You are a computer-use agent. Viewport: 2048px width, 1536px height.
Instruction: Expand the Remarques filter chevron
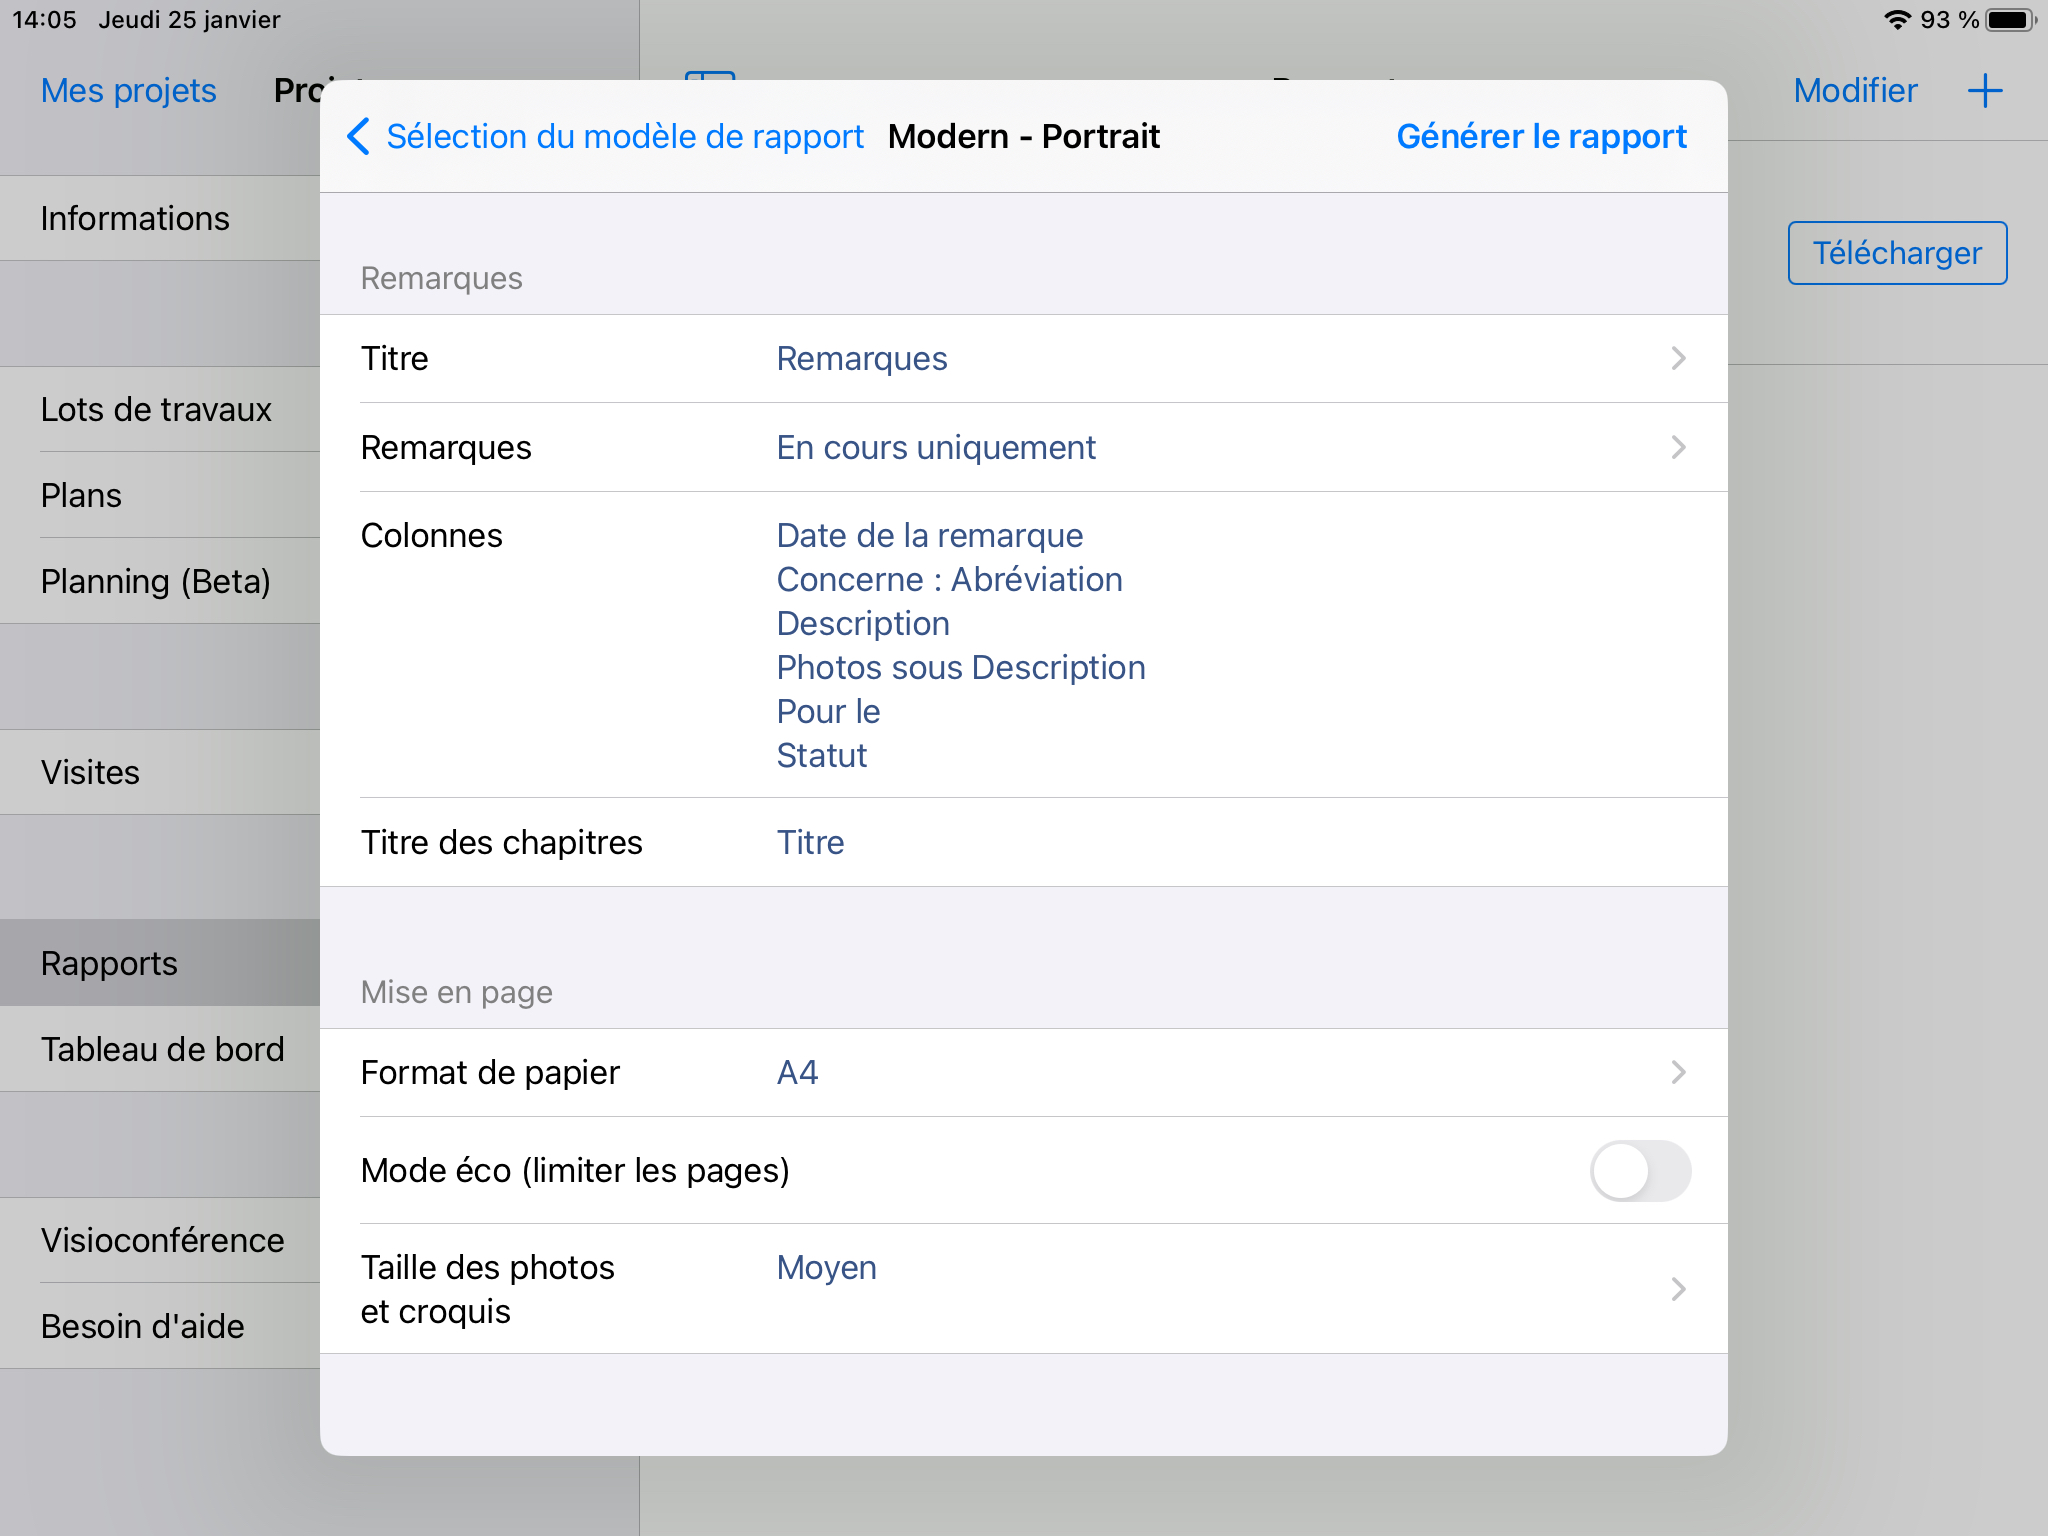click(1678, 447)
